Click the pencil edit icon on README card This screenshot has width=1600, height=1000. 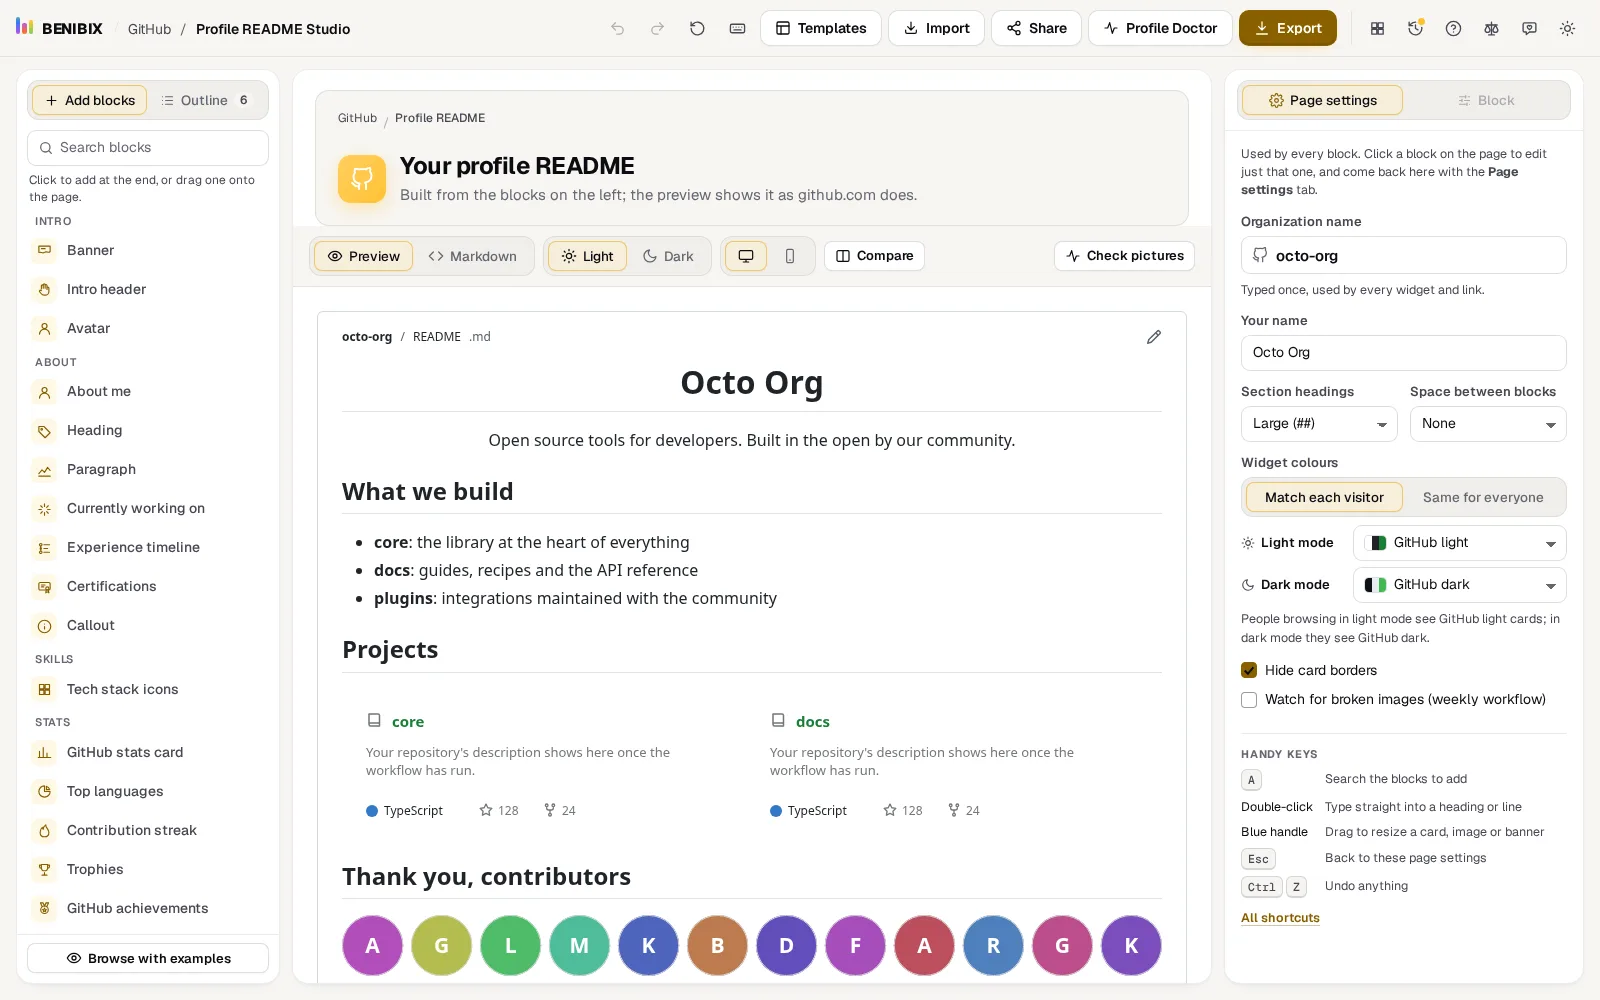pos(1153,337)
